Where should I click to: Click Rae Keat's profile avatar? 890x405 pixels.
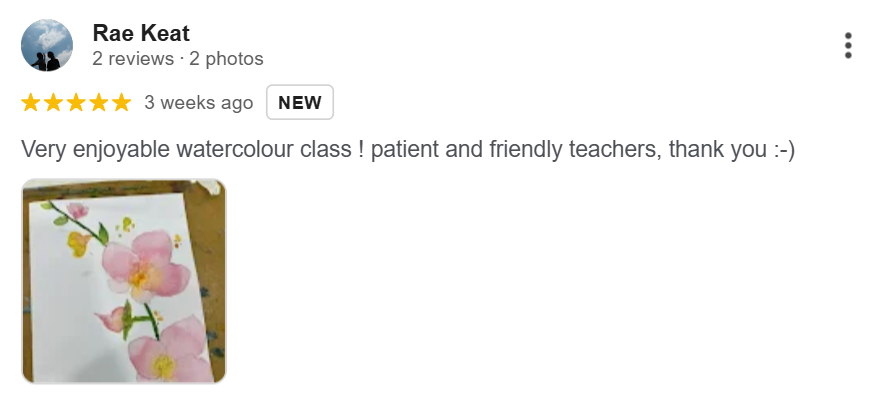[x=46, y=46]
